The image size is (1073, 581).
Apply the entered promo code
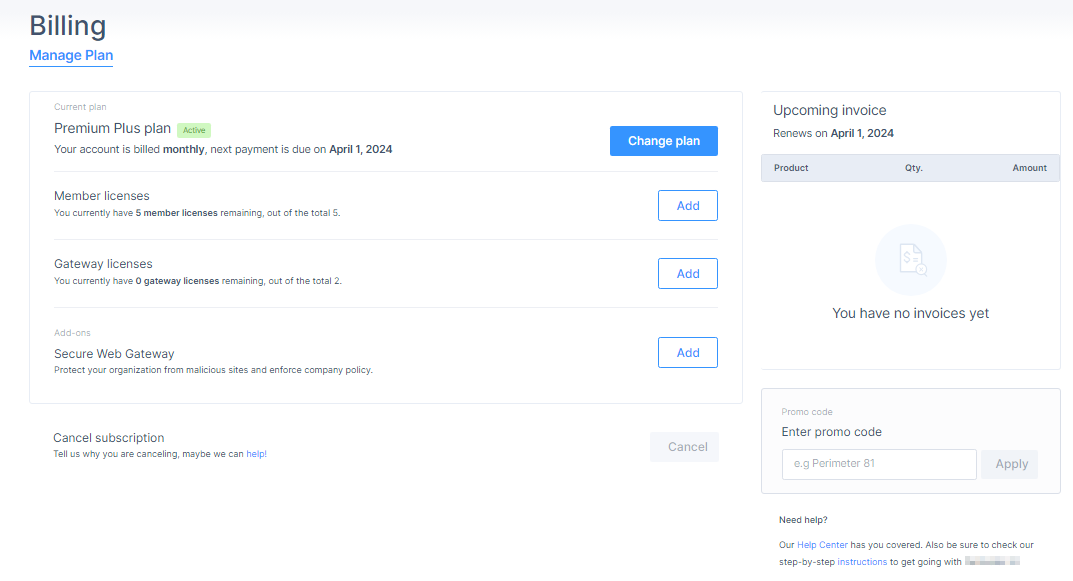(x=1011, y=464)
